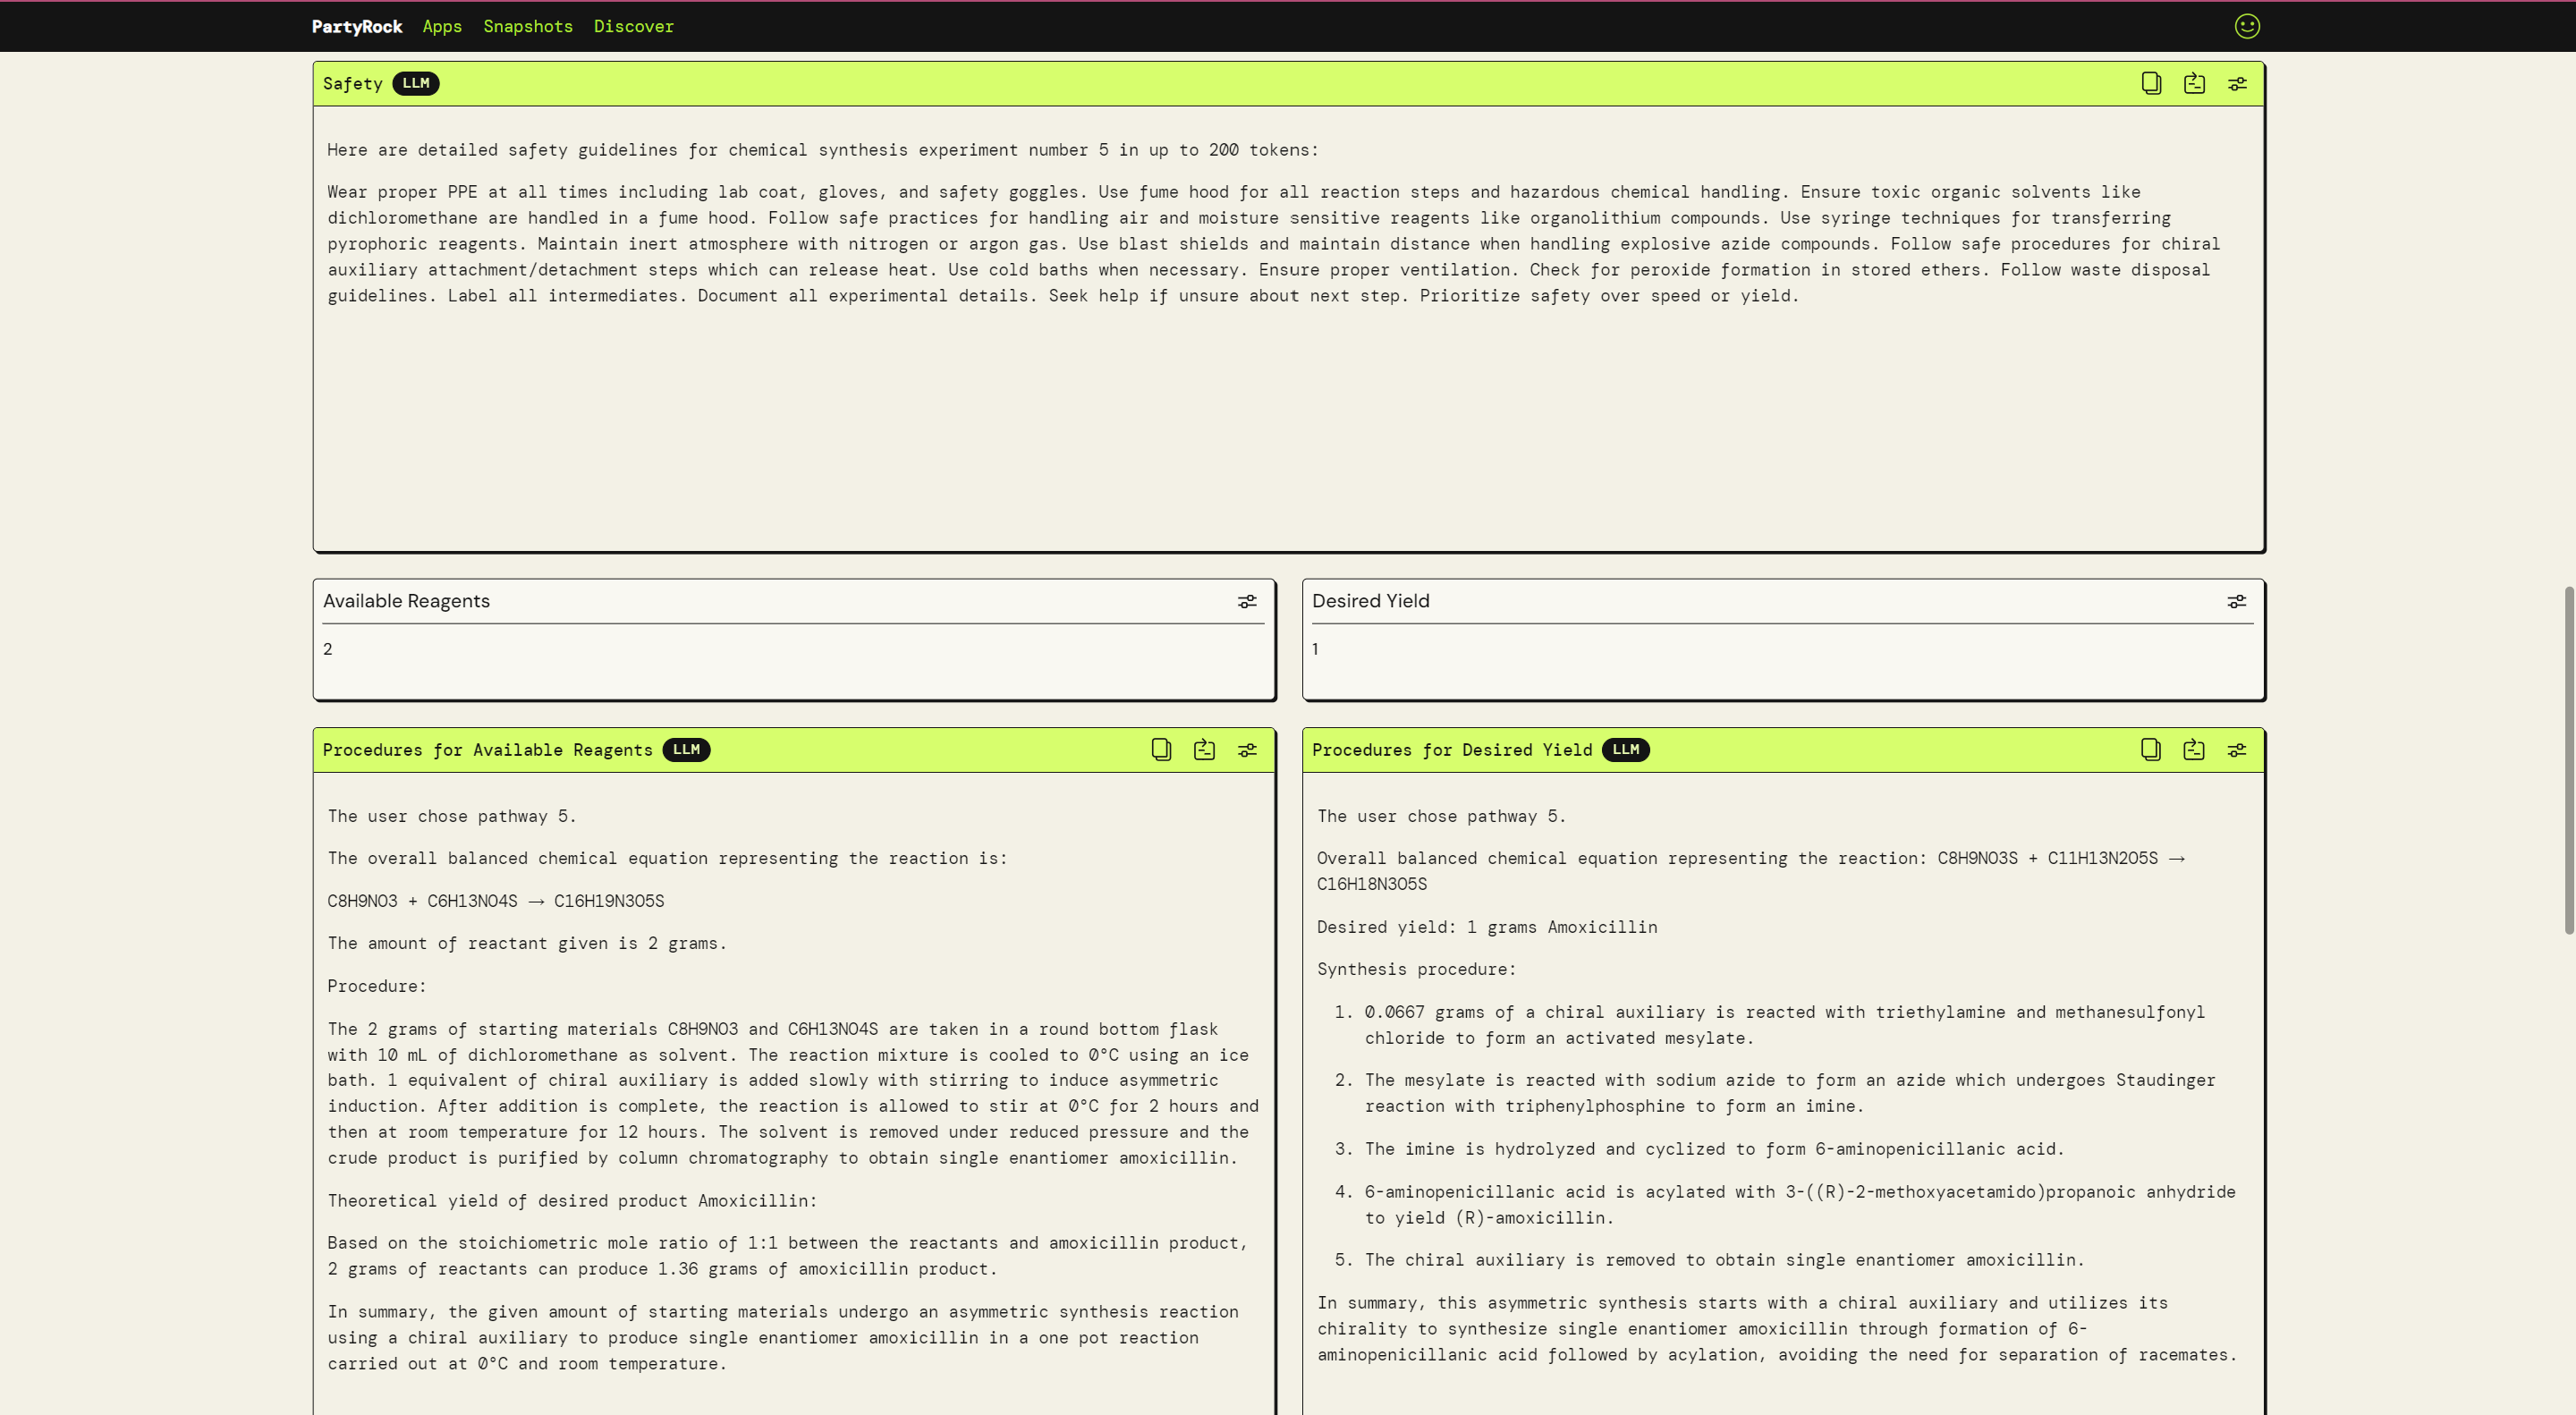The image size is (2576, 1415).
Task: Open Procedures for Available Reagents edit settings
Action: (x=1247, y=750)
